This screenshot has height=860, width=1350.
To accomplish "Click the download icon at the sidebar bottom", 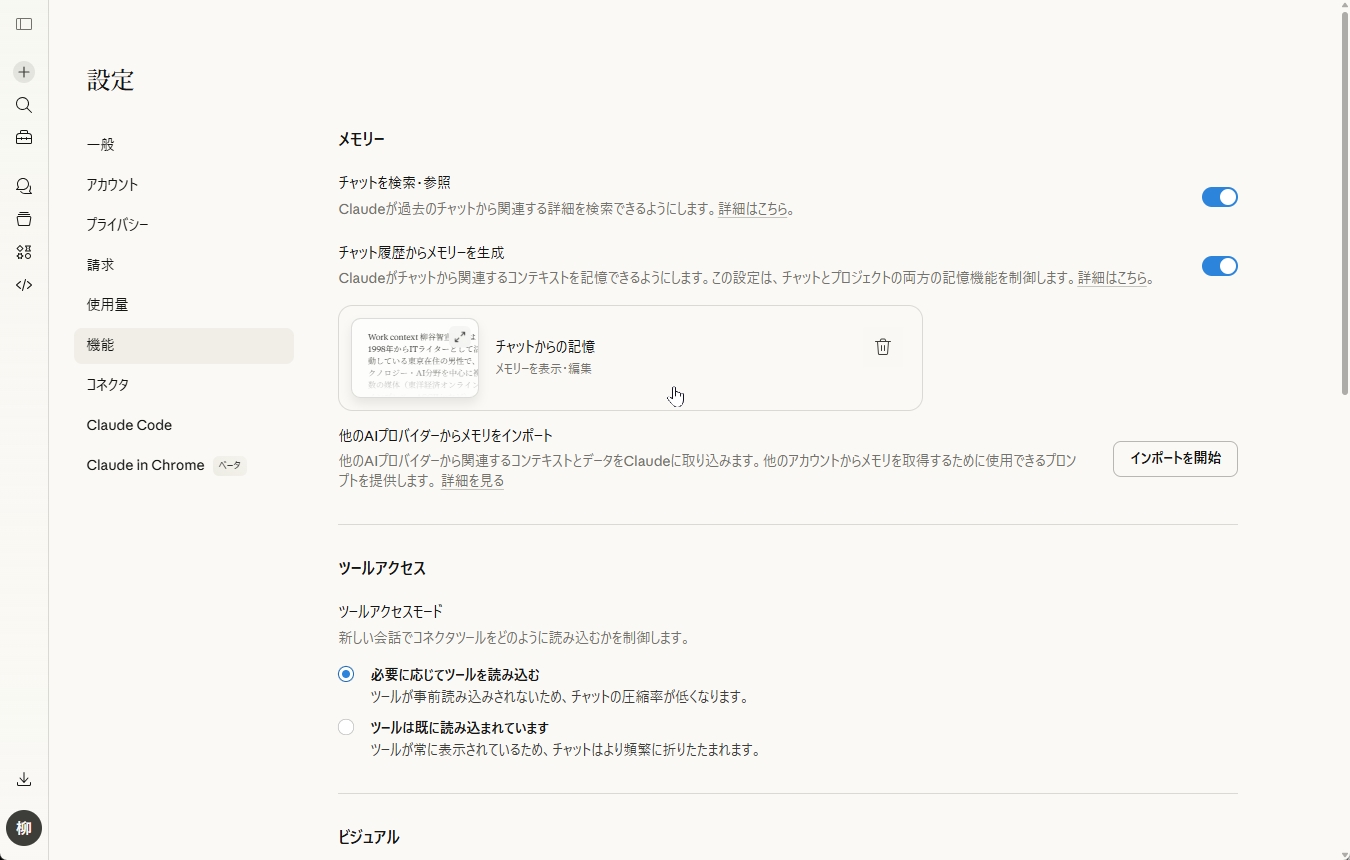I will (x=24, y=779).
